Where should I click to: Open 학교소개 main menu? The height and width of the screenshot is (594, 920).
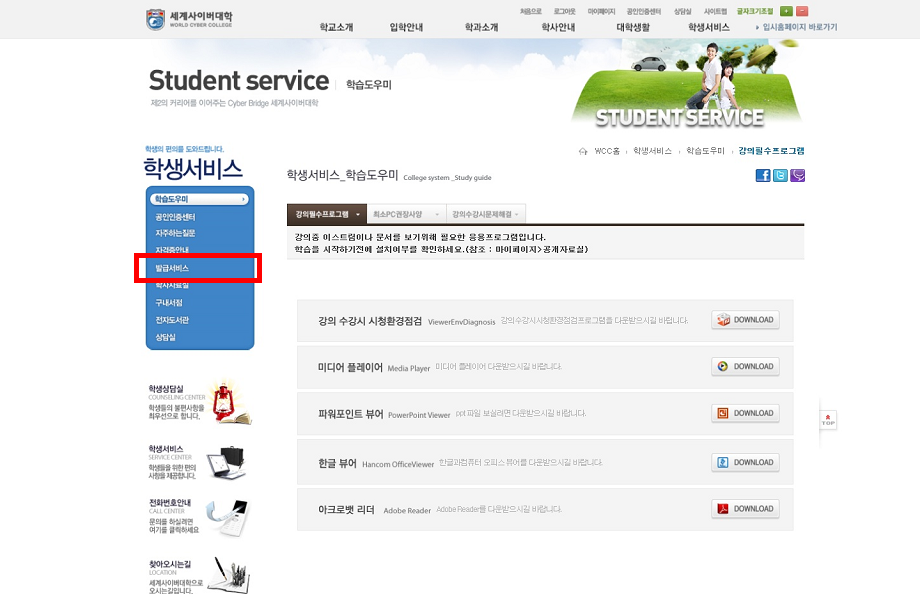[x=337, y=28]
